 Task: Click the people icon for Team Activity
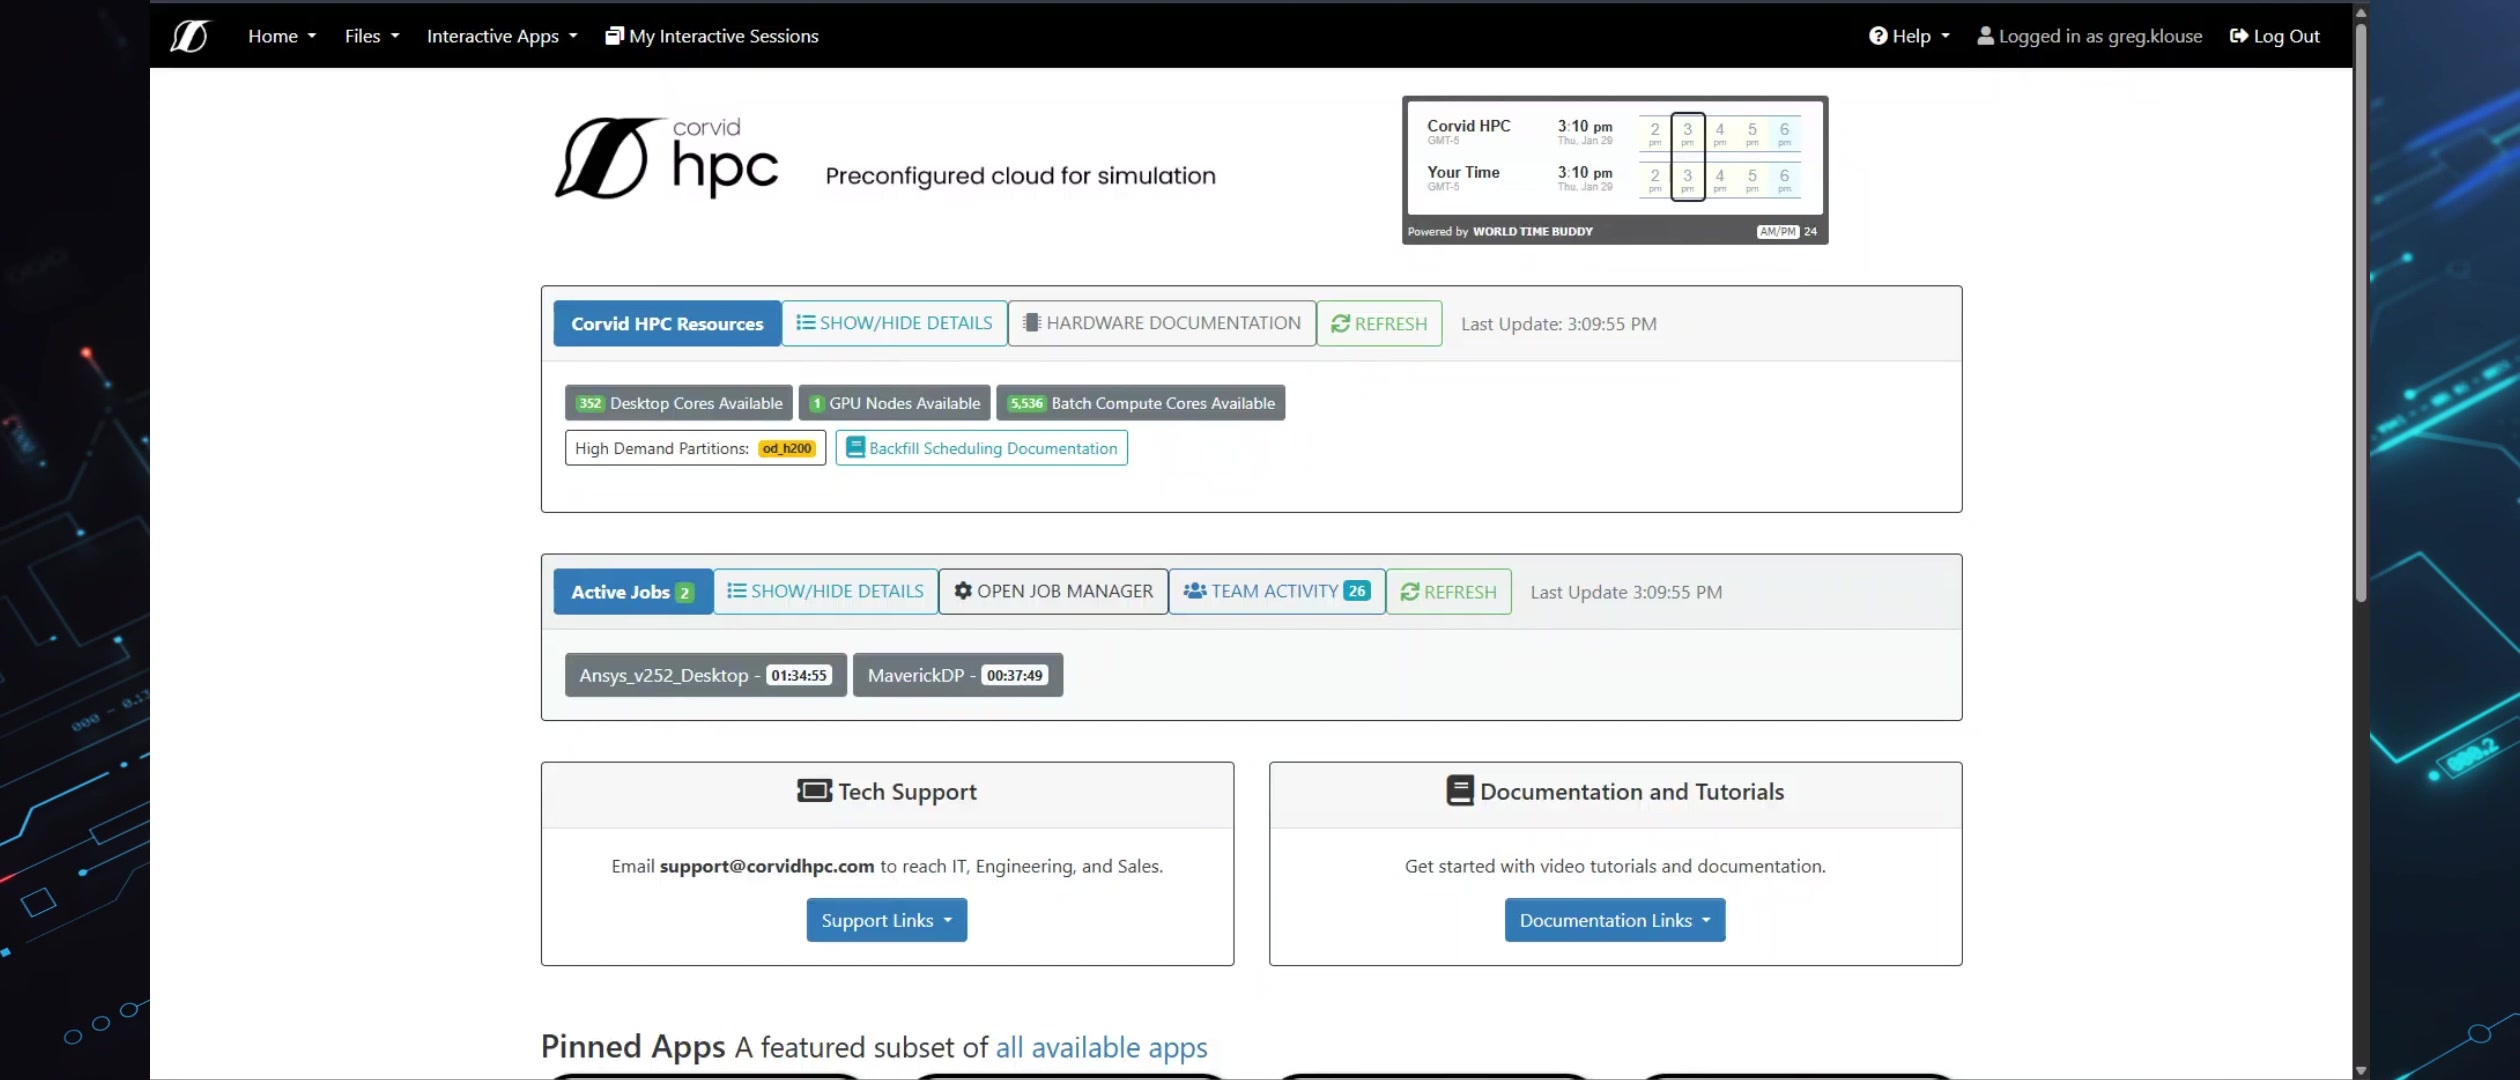1195,591
